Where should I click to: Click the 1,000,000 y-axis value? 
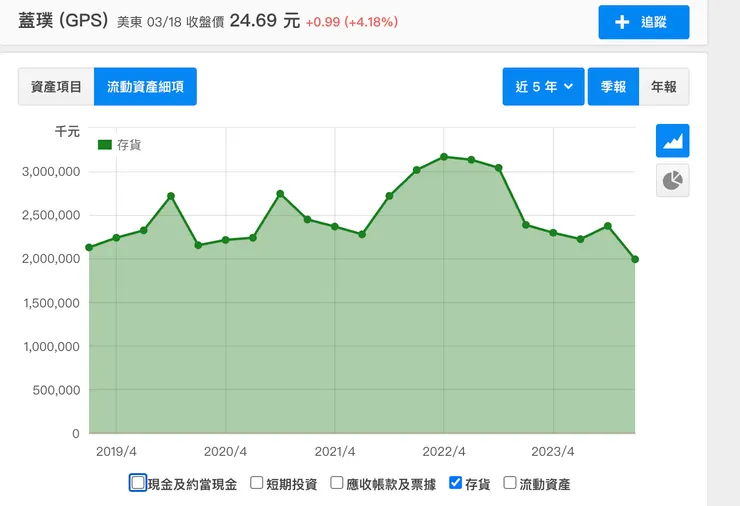tap(51, 347)
